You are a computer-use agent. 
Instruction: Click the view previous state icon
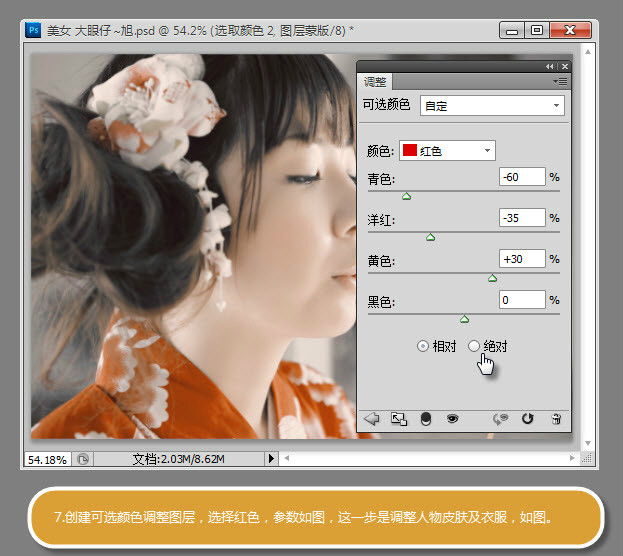[500, 419]
